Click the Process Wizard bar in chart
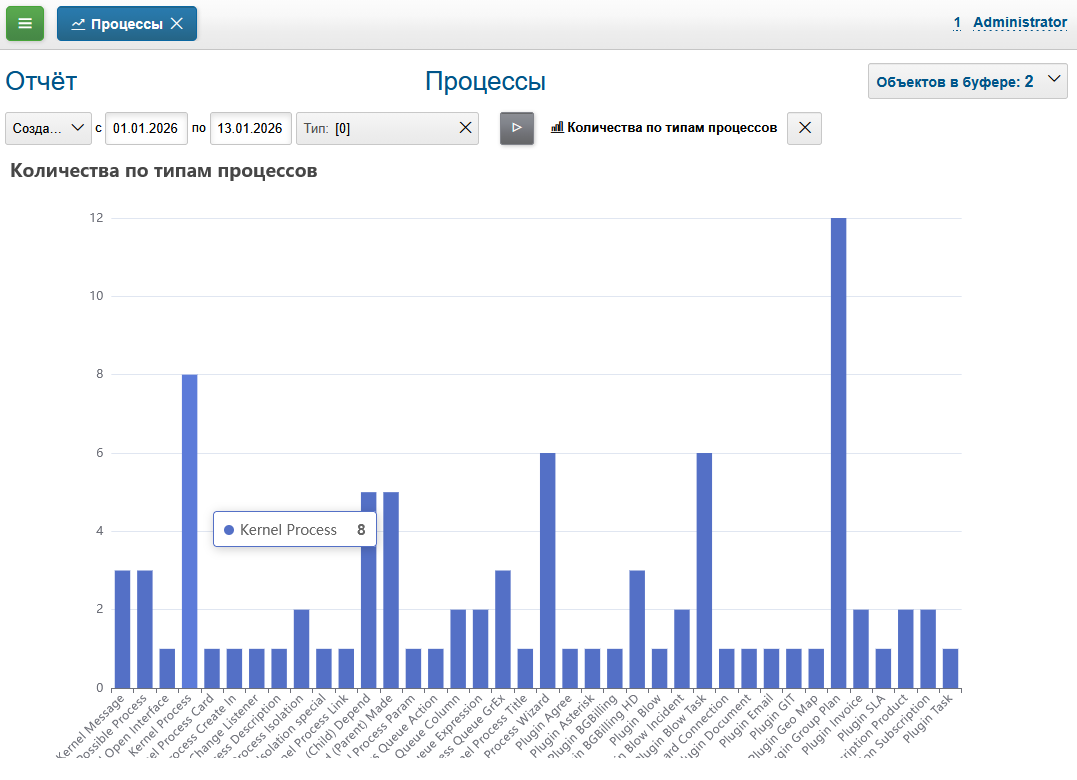Screen dimensions: 1077x780 click(547, 570)
